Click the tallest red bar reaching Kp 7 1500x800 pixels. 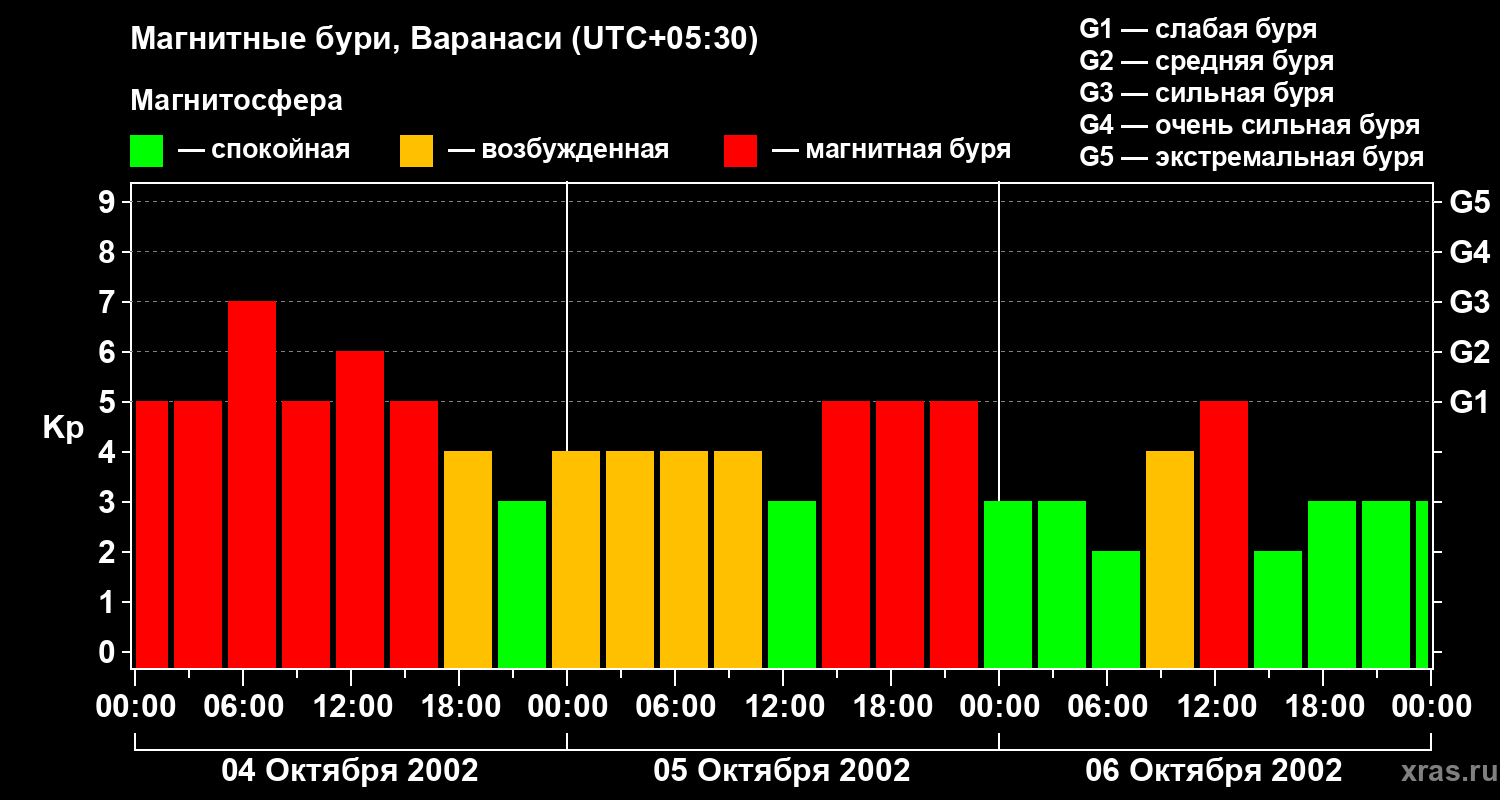pos(252,485)
